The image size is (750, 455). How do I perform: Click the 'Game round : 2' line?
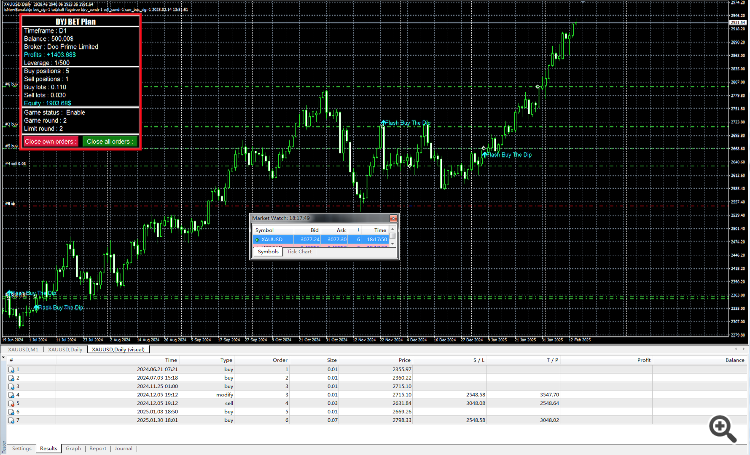coord(45,121)
